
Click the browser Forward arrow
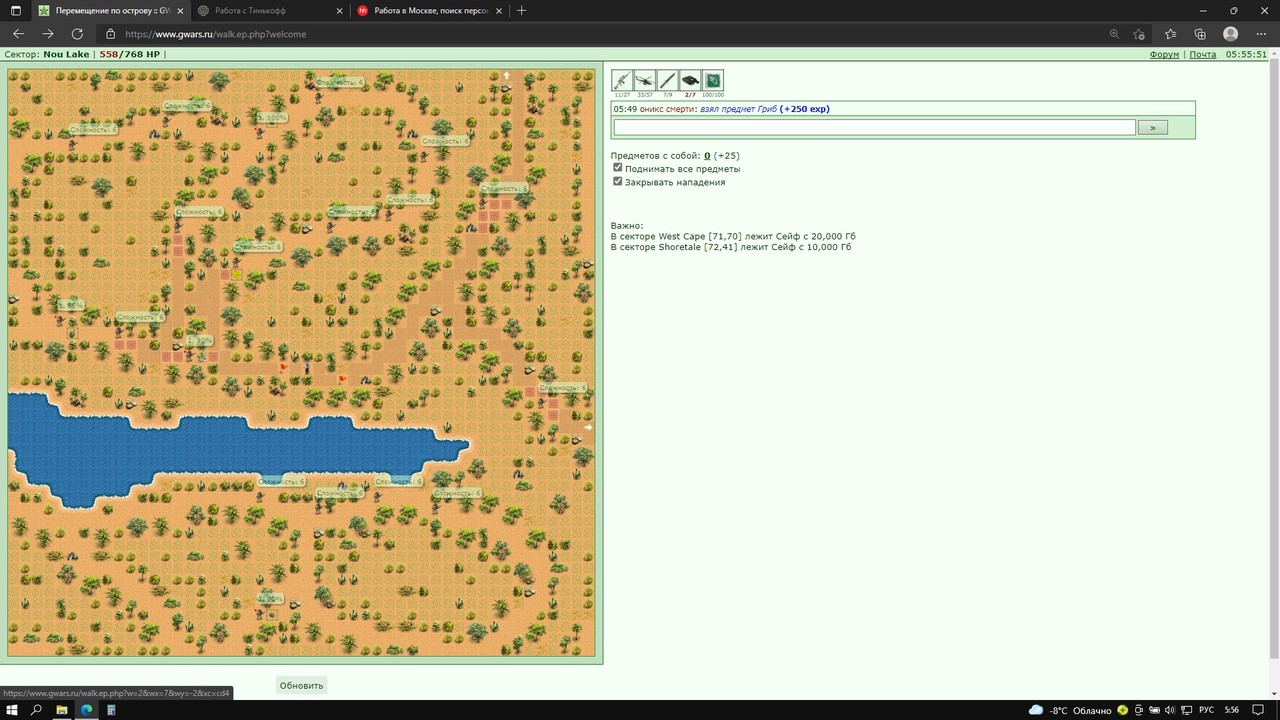pos(48,34)
